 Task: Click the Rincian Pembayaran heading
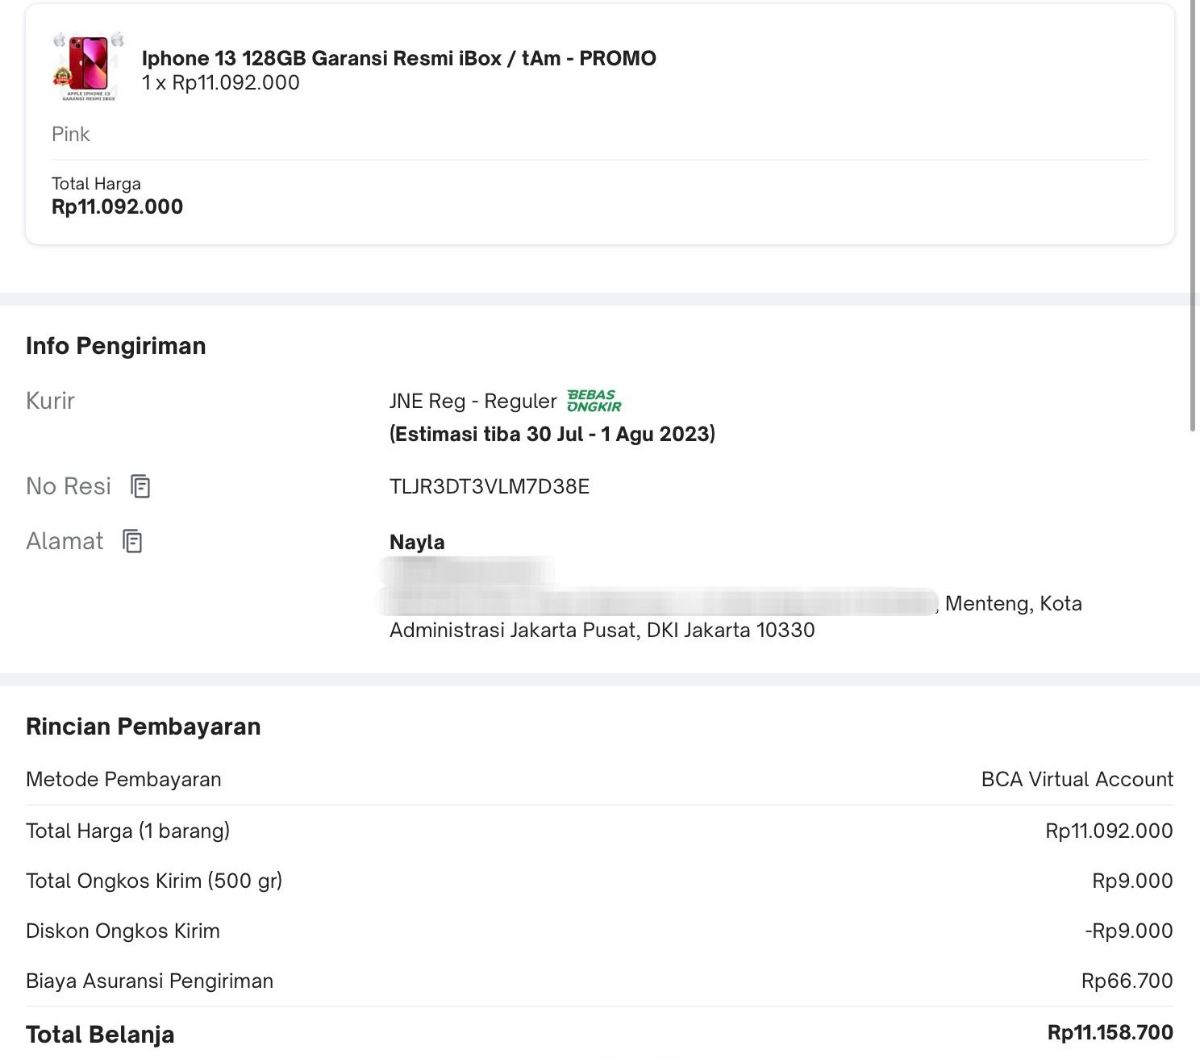click(x=143, y=727)
